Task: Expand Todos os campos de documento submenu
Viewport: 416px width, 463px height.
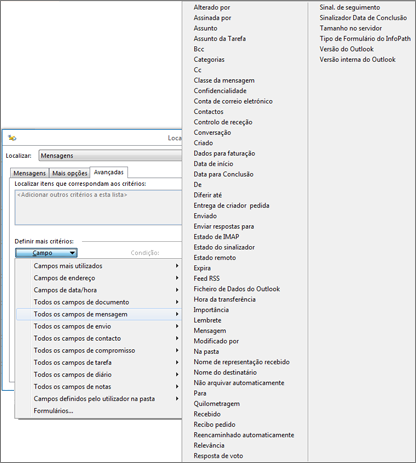Action: coord(99,302)
